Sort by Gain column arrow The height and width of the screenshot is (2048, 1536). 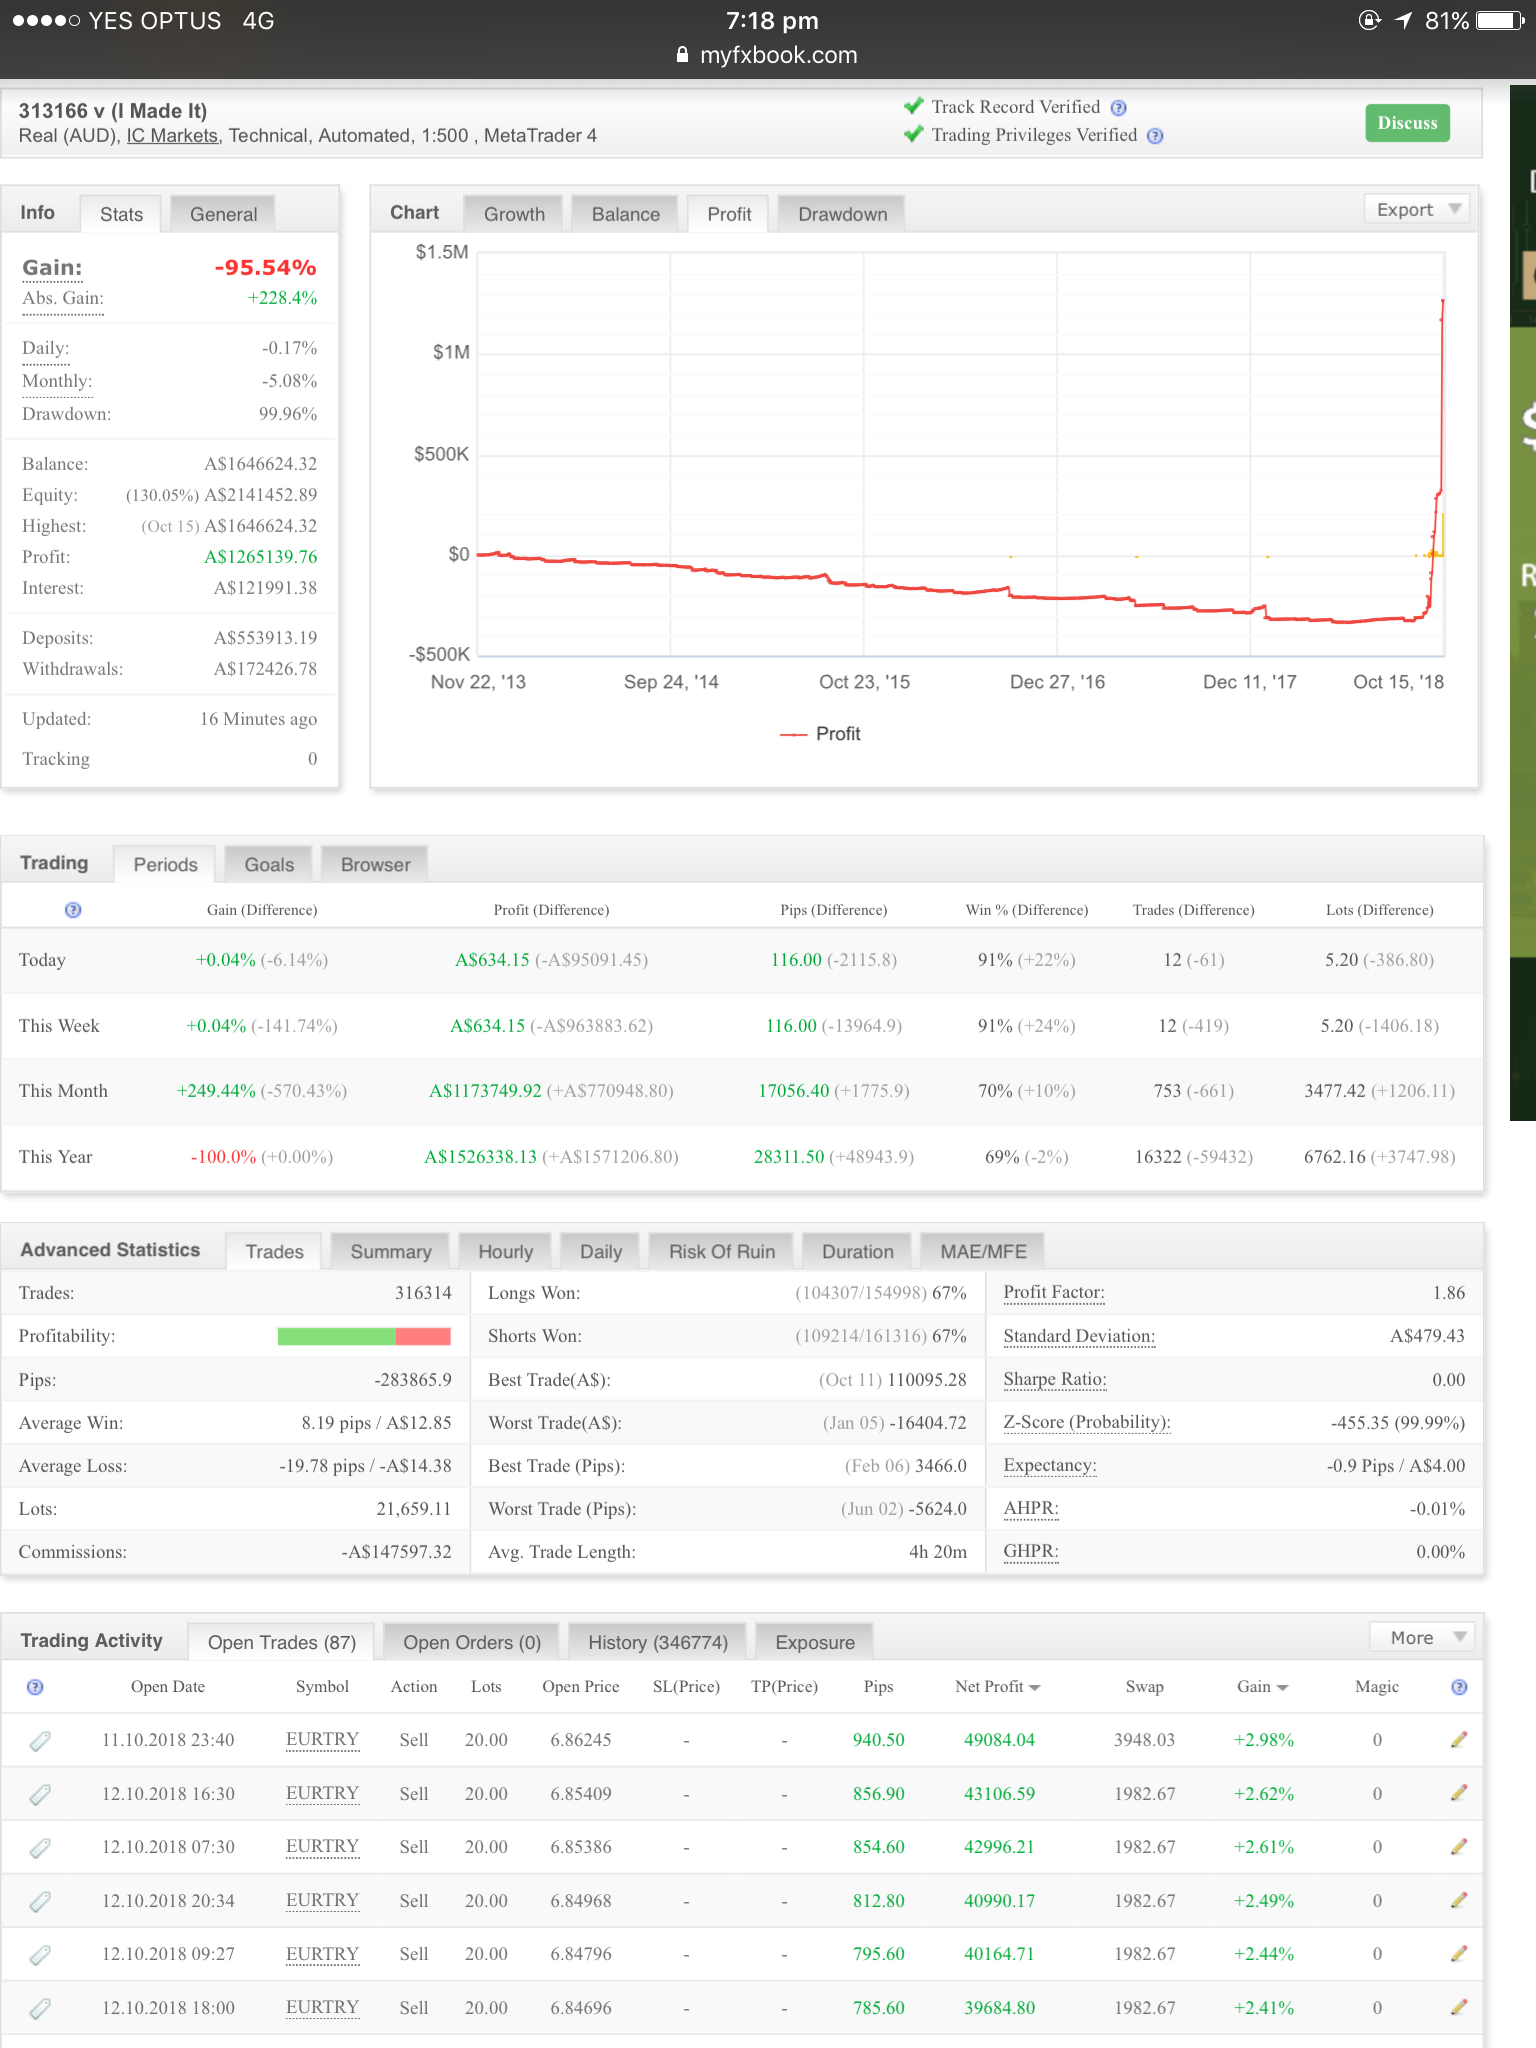[1282, 1688]
